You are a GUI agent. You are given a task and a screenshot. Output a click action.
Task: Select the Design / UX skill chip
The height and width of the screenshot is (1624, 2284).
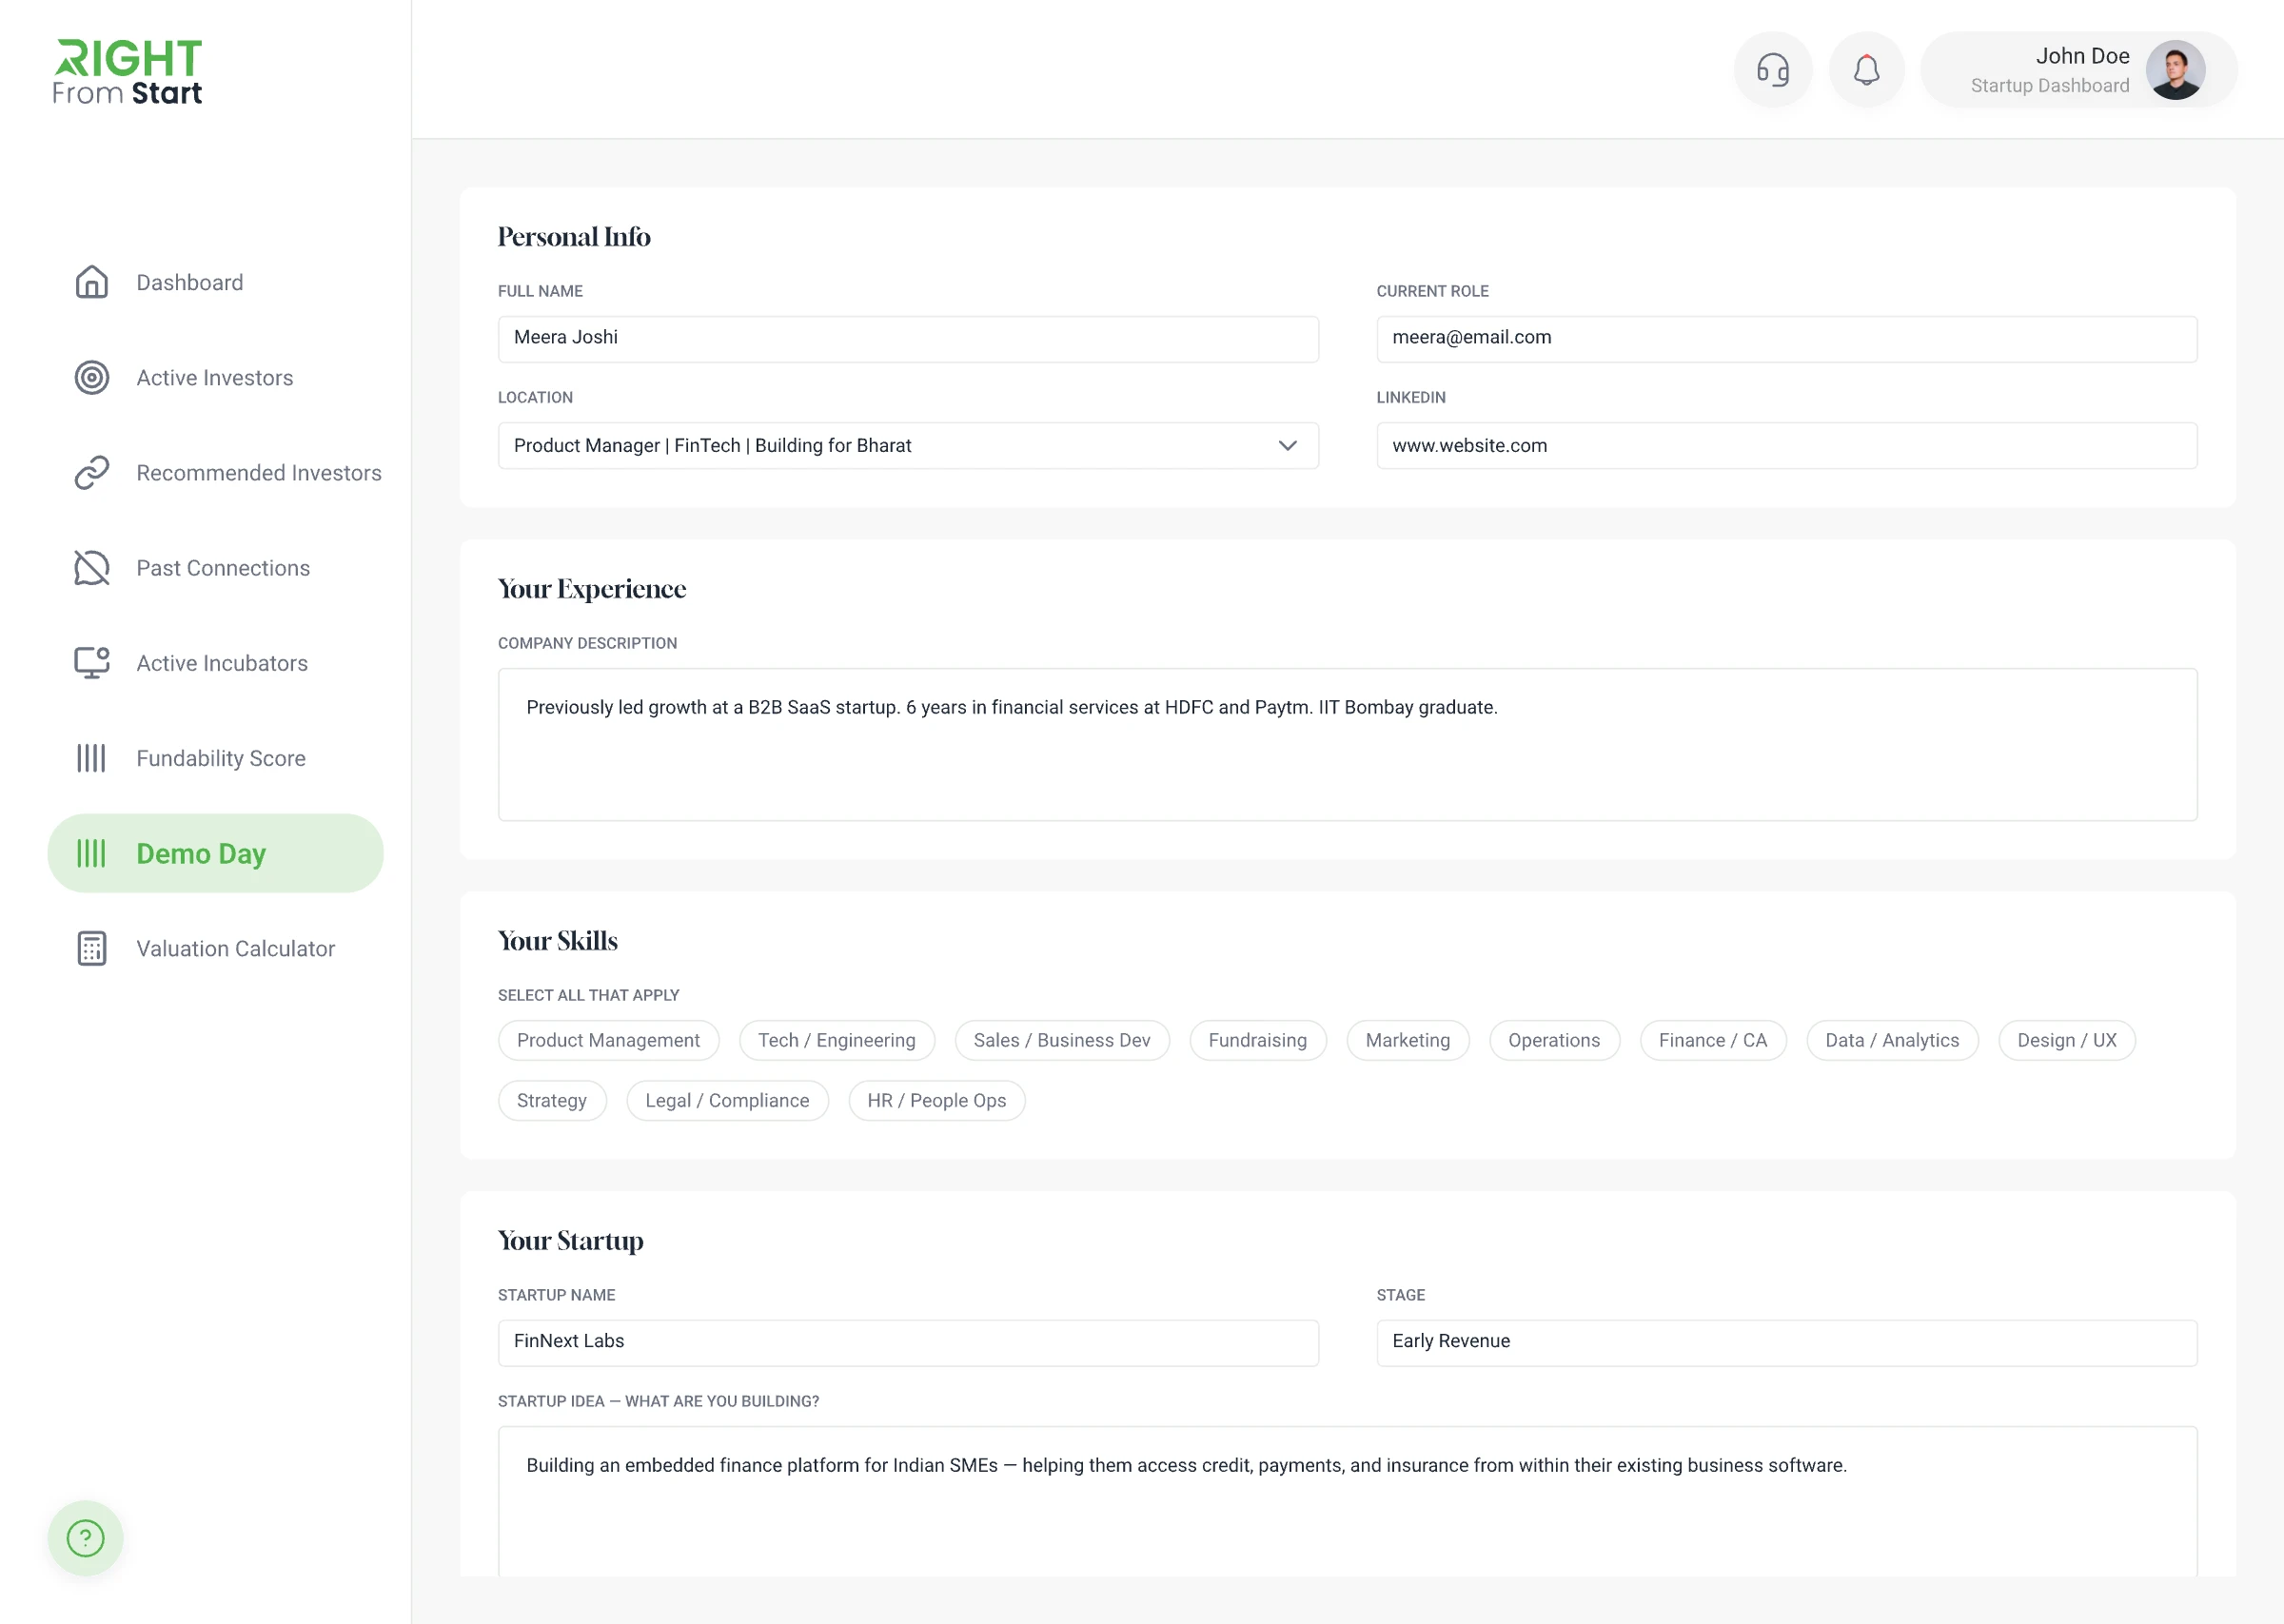(2066, 1040)
